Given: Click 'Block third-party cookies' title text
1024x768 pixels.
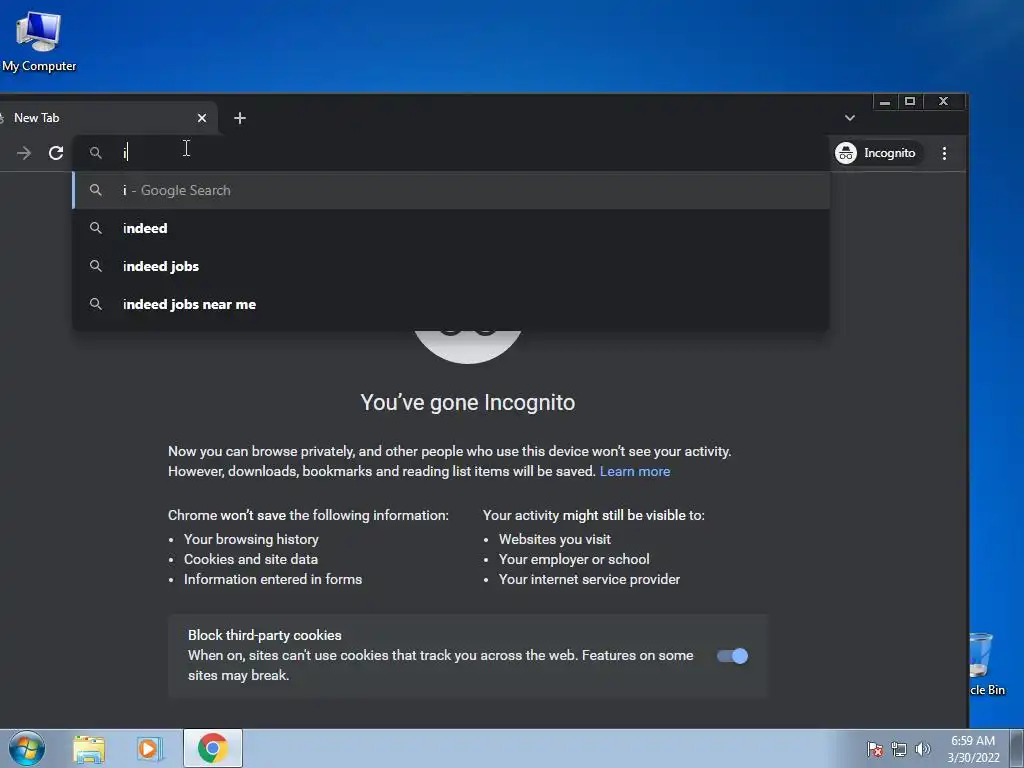Looking at the screenshot, I should (x=264, y=635).
